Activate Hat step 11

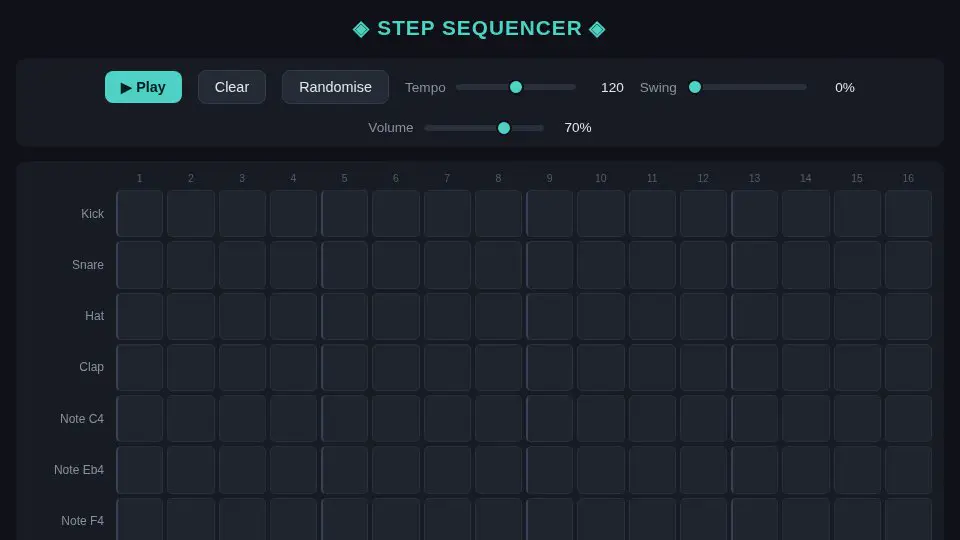click(x=652, y=316)
